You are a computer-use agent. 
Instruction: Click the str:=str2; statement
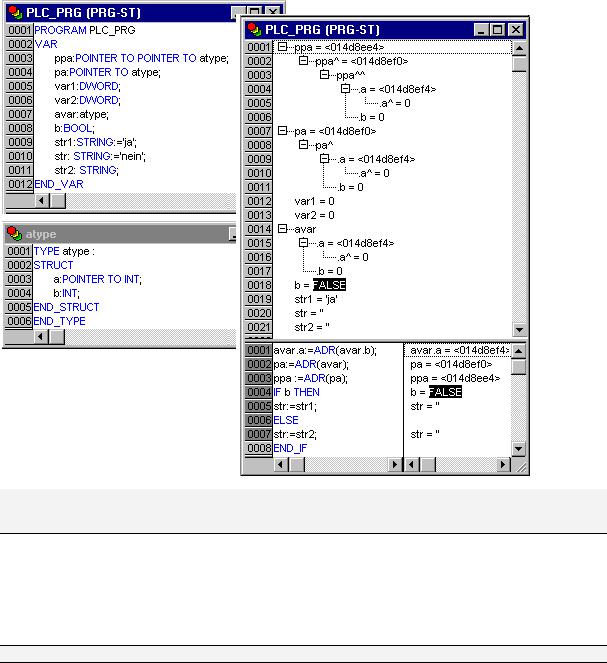click(295, 434)
